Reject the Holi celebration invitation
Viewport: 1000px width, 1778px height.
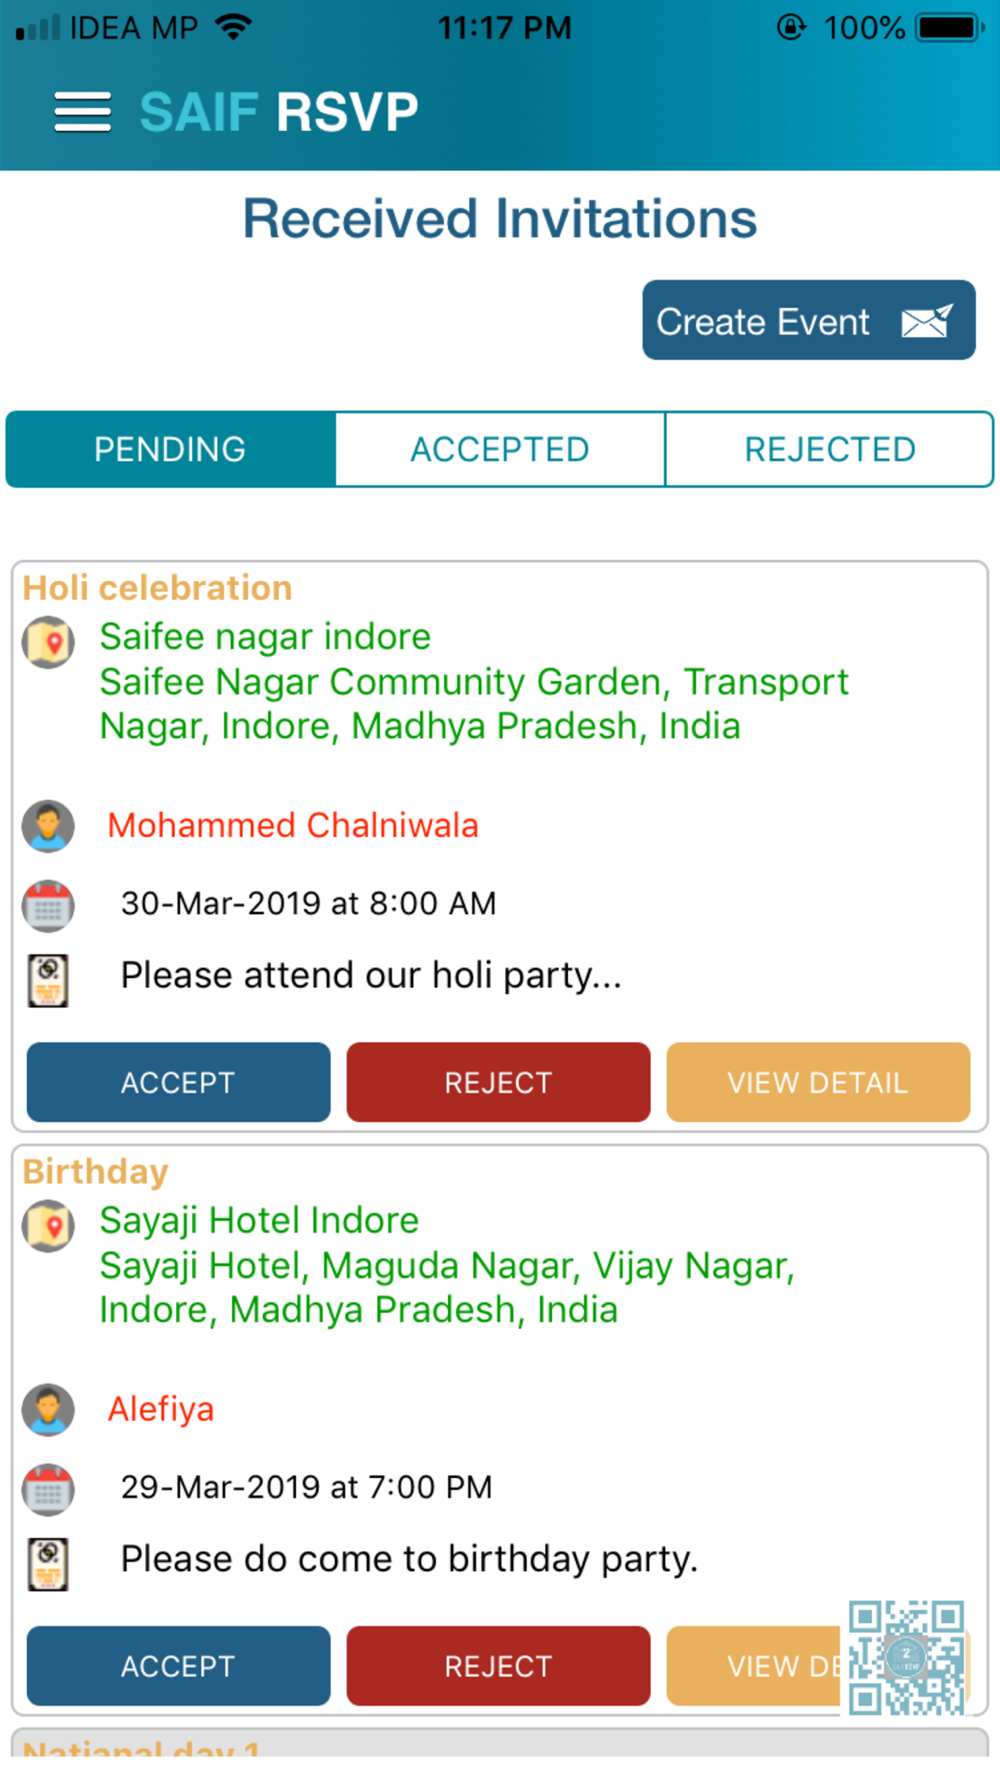pyautogui.click(x=498, y=1082)
